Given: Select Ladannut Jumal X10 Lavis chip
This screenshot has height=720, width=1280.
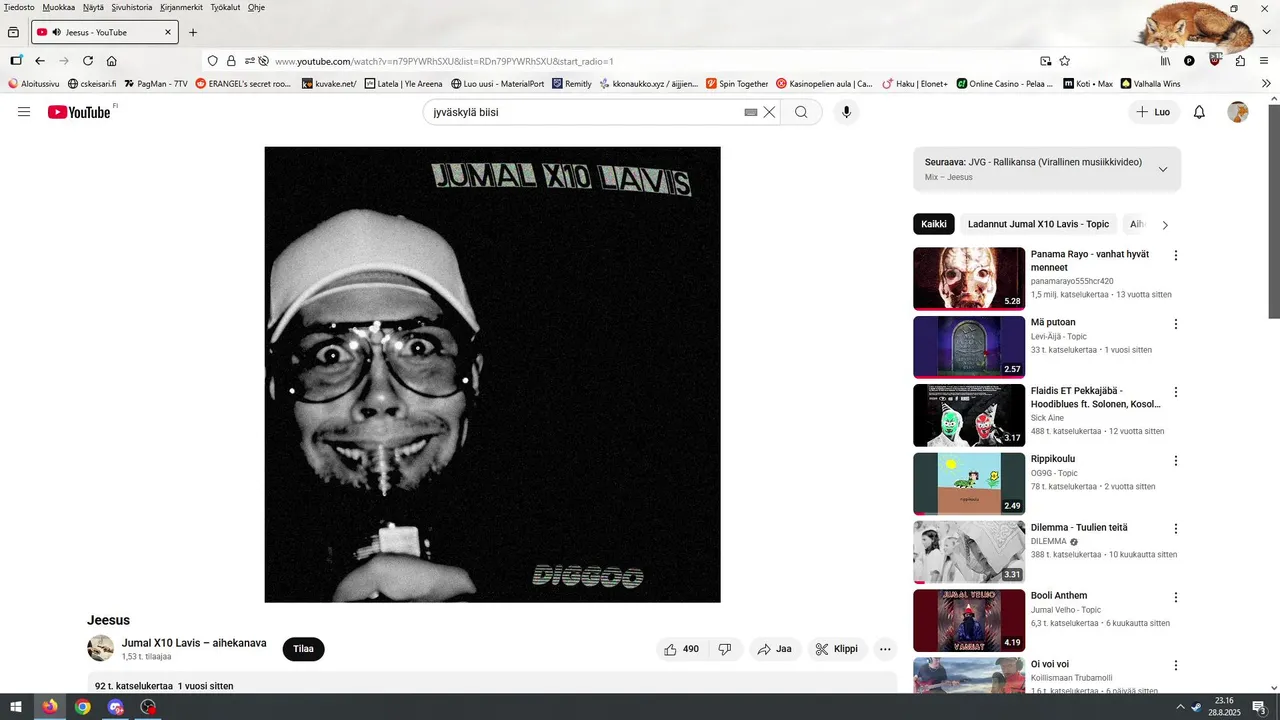Looking at the screenshot, I should pyautogui.click(x=1038, y=224).
